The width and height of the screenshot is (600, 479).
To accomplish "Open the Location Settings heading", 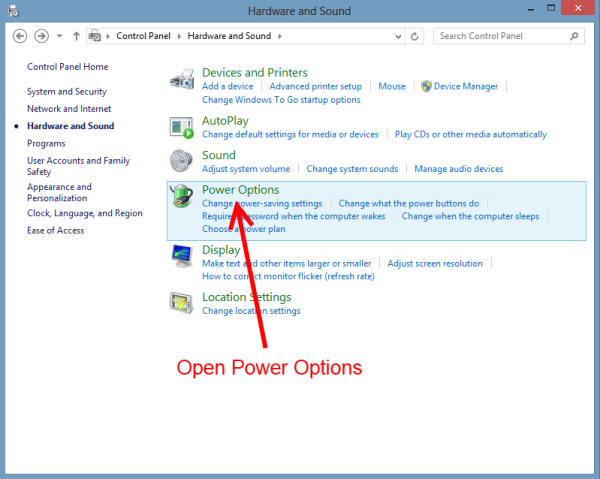I will pyautogui.click(x=246, y=297).
